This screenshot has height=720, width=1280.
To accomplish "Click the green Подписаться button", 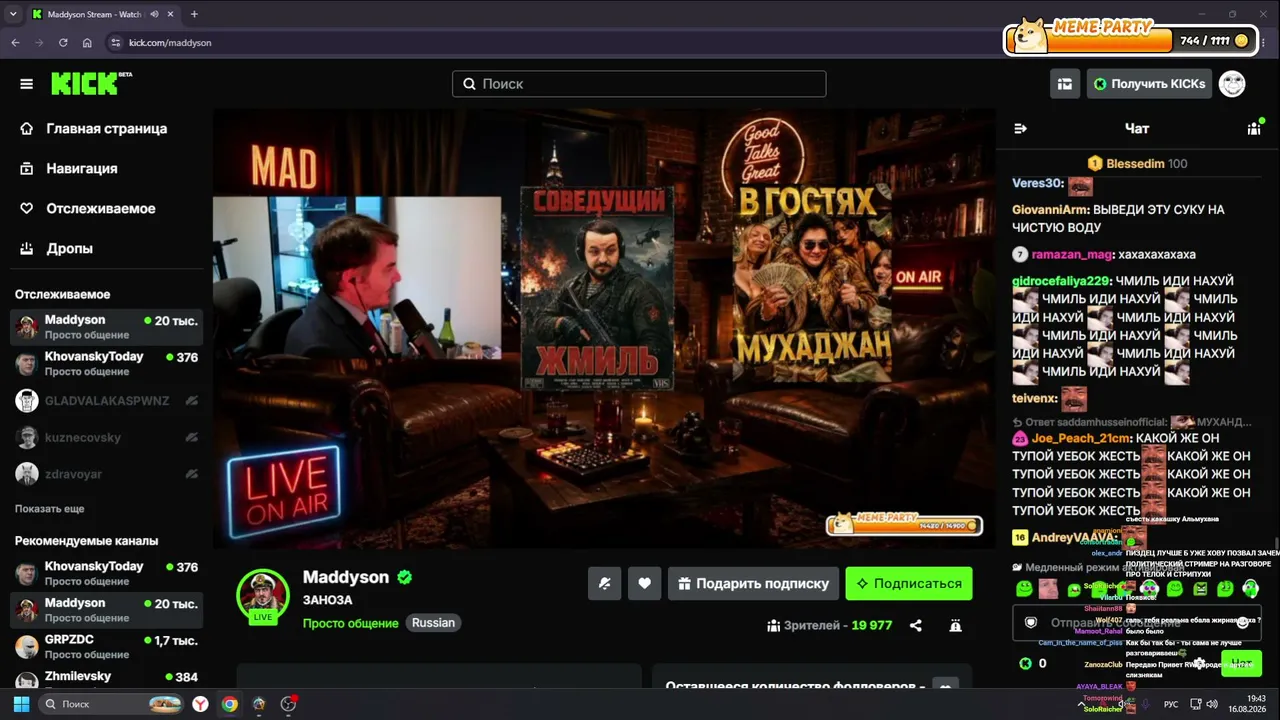I will click(x=909, y=584).
